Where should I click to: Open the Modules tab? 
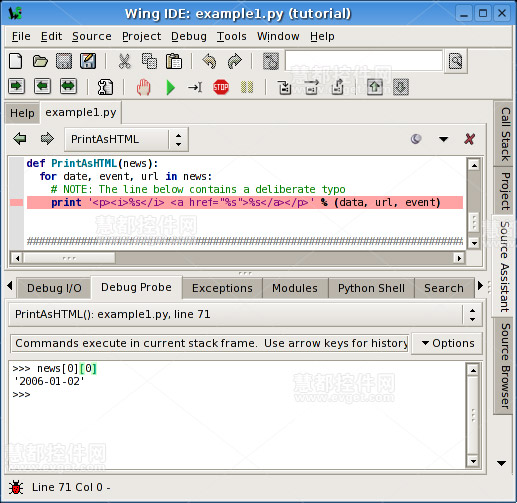click(295, 288)
